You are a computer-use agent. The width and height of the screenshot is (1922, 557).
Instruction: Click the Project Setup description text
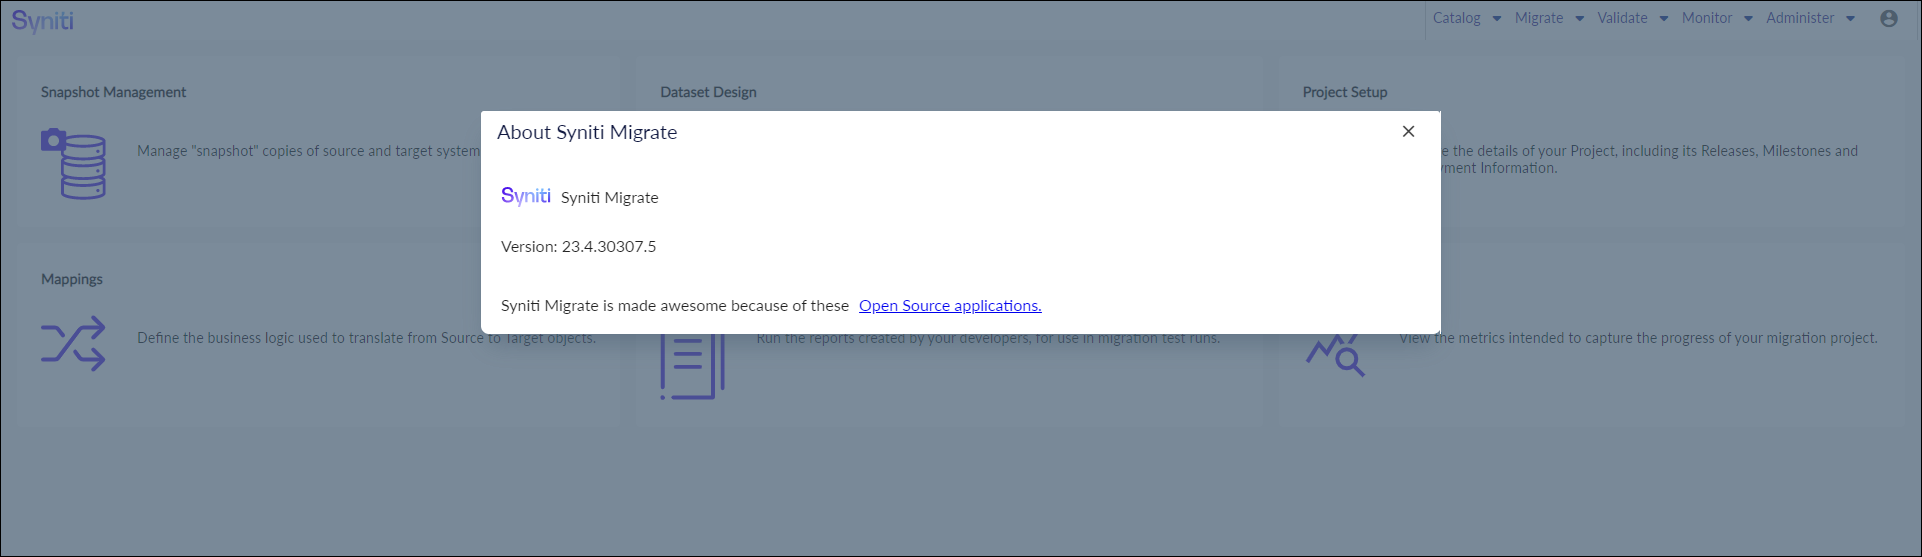1649,159
